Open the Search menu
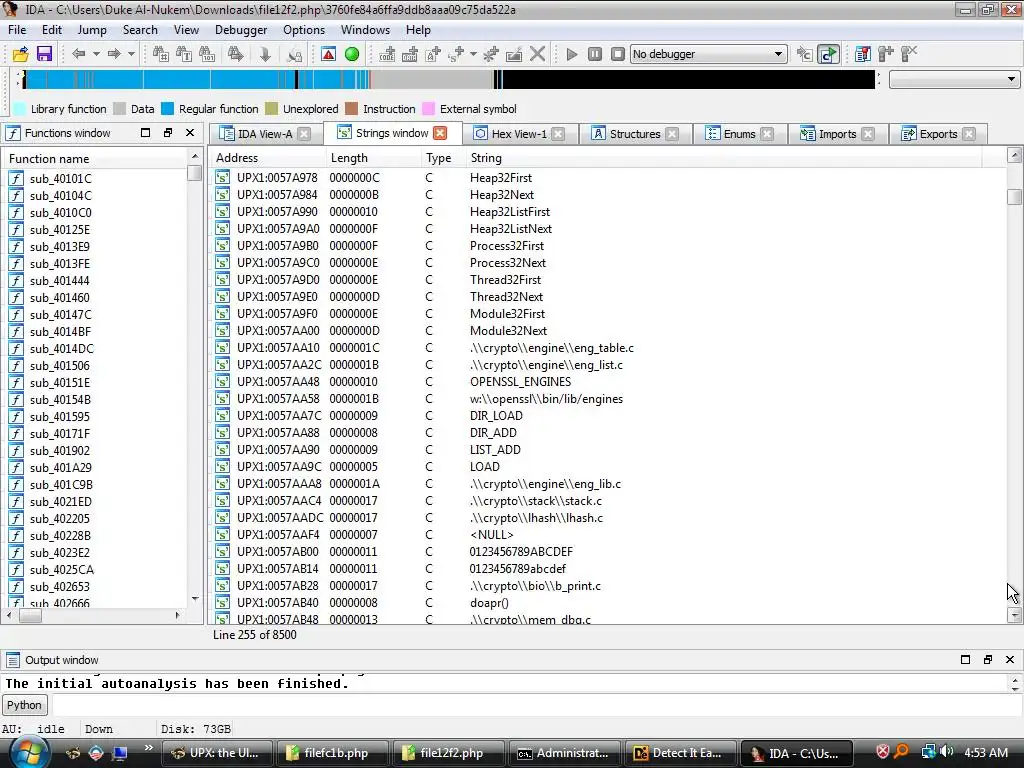Viewport: 1024px width, 768px height. (140, 30)
